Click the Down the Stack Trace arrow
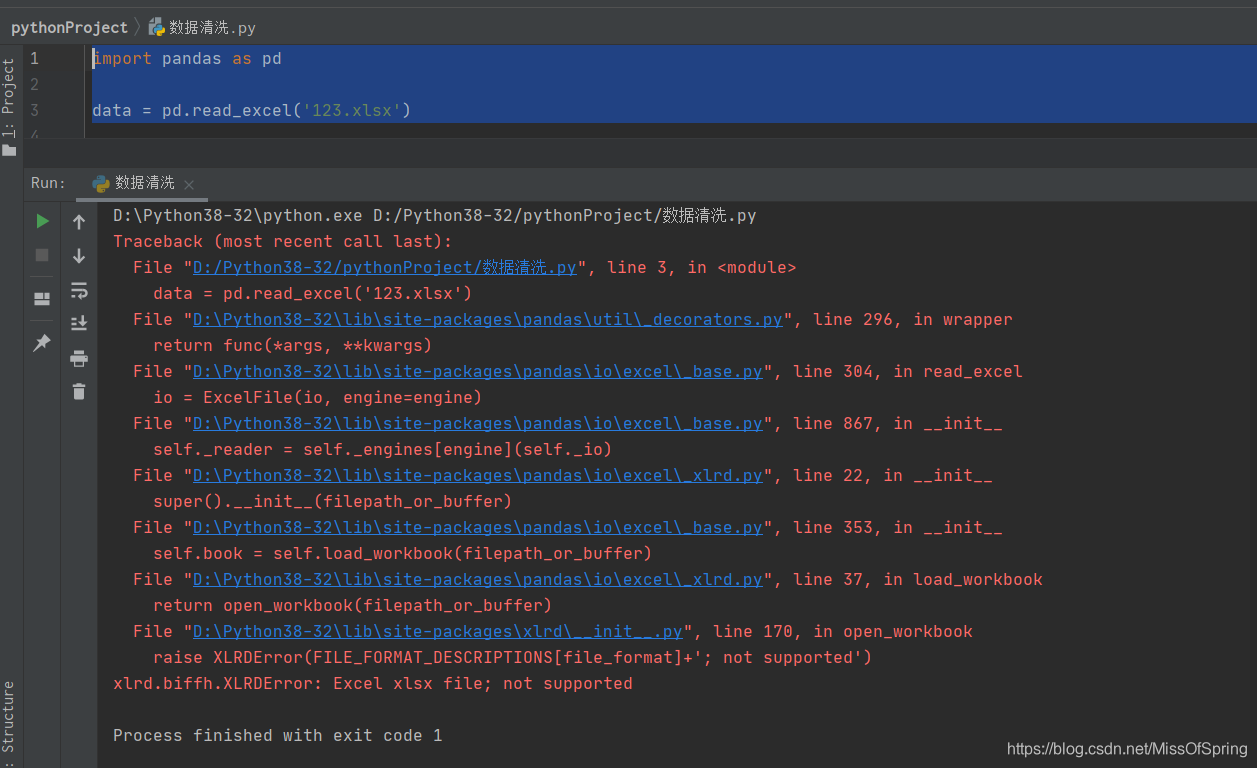Screen dimensions: 1257x768 79,256
